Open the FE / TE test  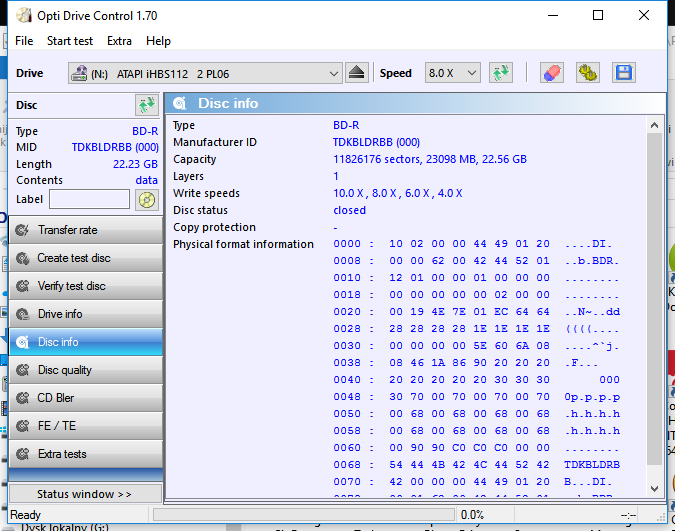[x=86, y=426]
